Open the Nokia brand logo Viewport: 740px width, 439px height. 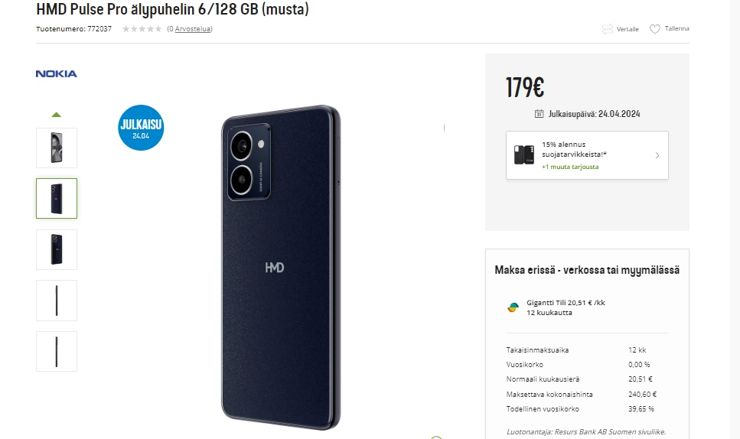pos(56,74)
